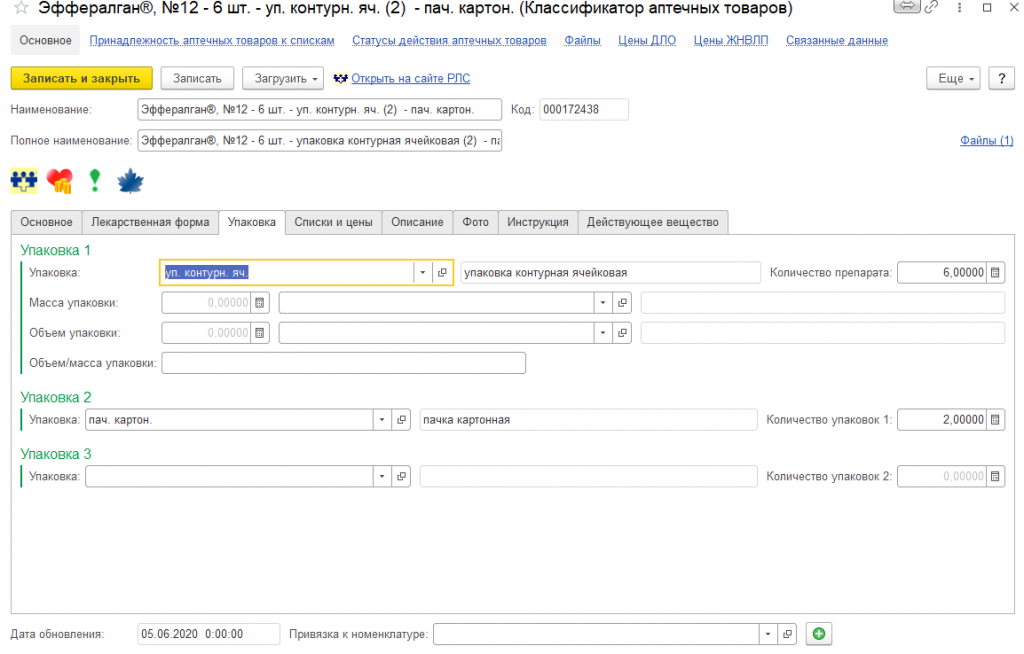Open the Загрузить dropdown button

(x=283, y=78)
